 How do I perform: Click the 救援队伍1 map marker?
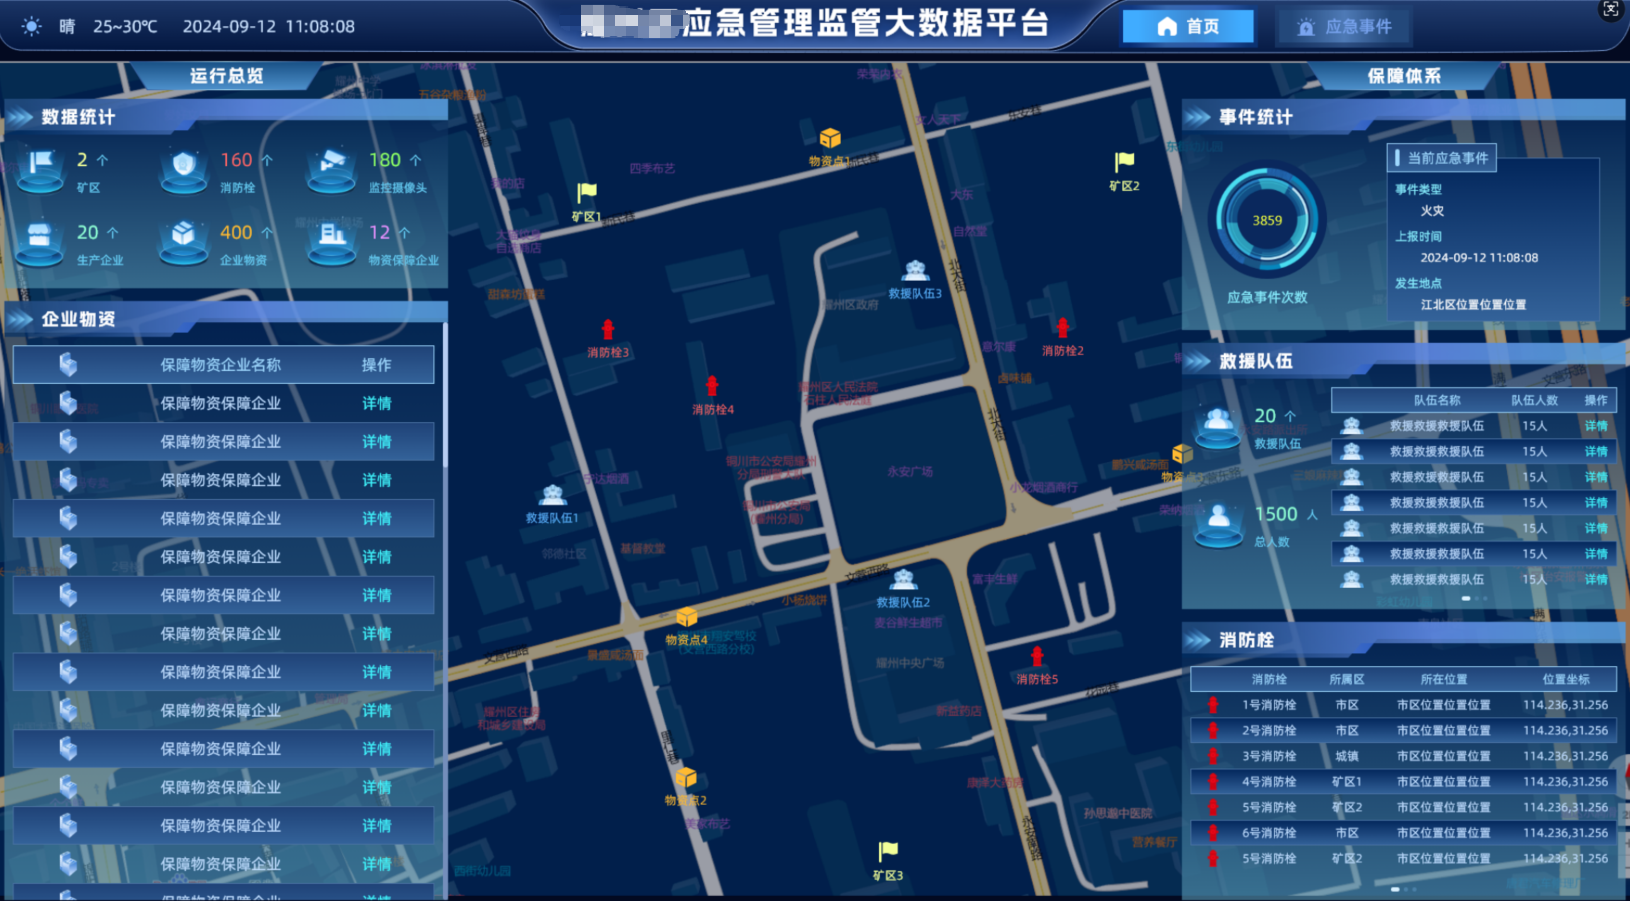tap(552, 495)
